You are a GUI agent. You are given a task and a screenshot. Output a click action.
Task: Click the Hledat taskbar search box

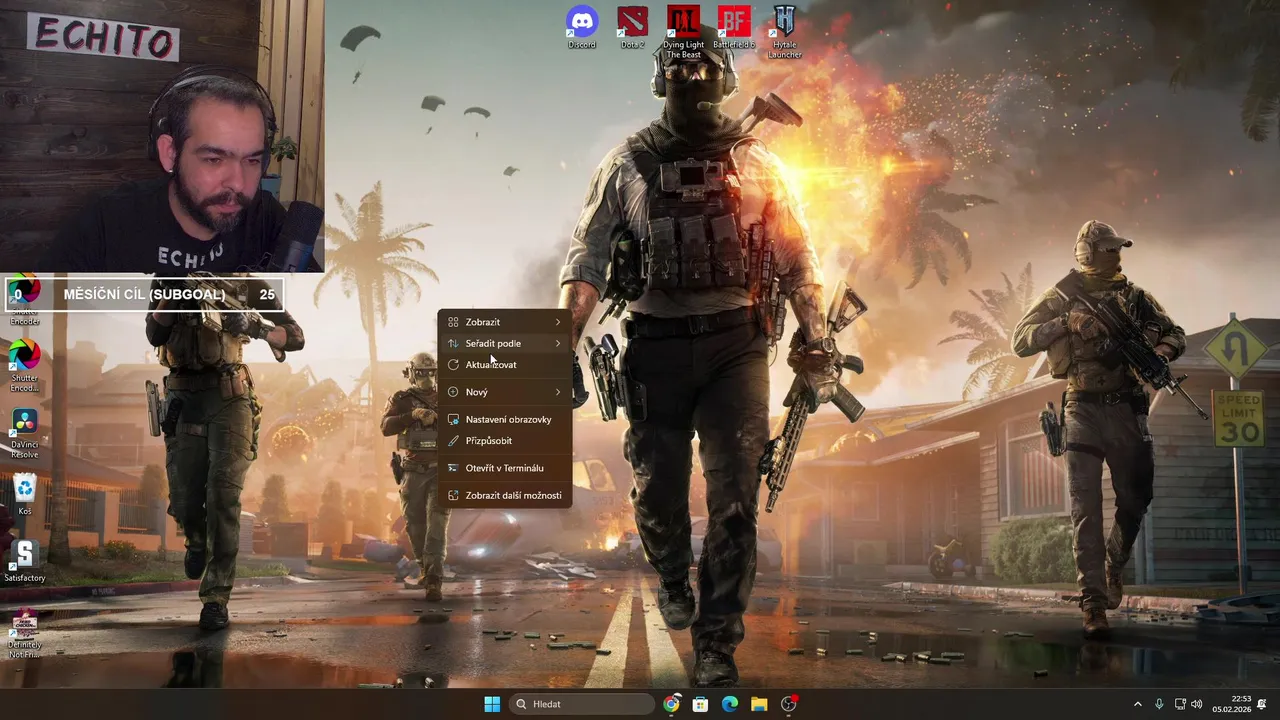pyautogui.click(x=581, y=704)
